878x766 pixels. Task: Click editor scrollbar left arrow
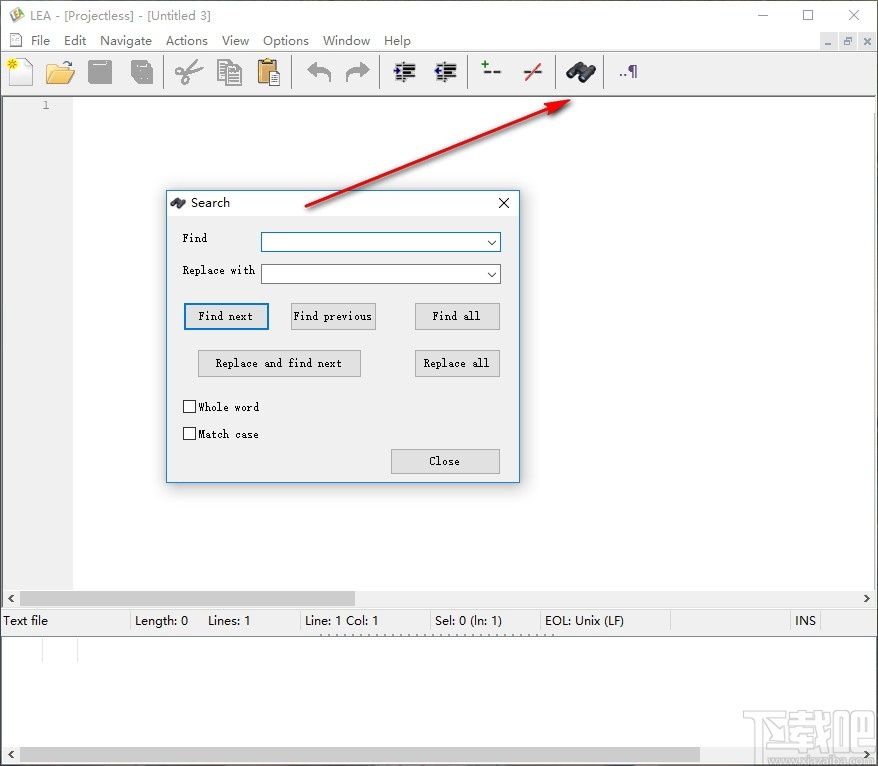click(11, 598)
